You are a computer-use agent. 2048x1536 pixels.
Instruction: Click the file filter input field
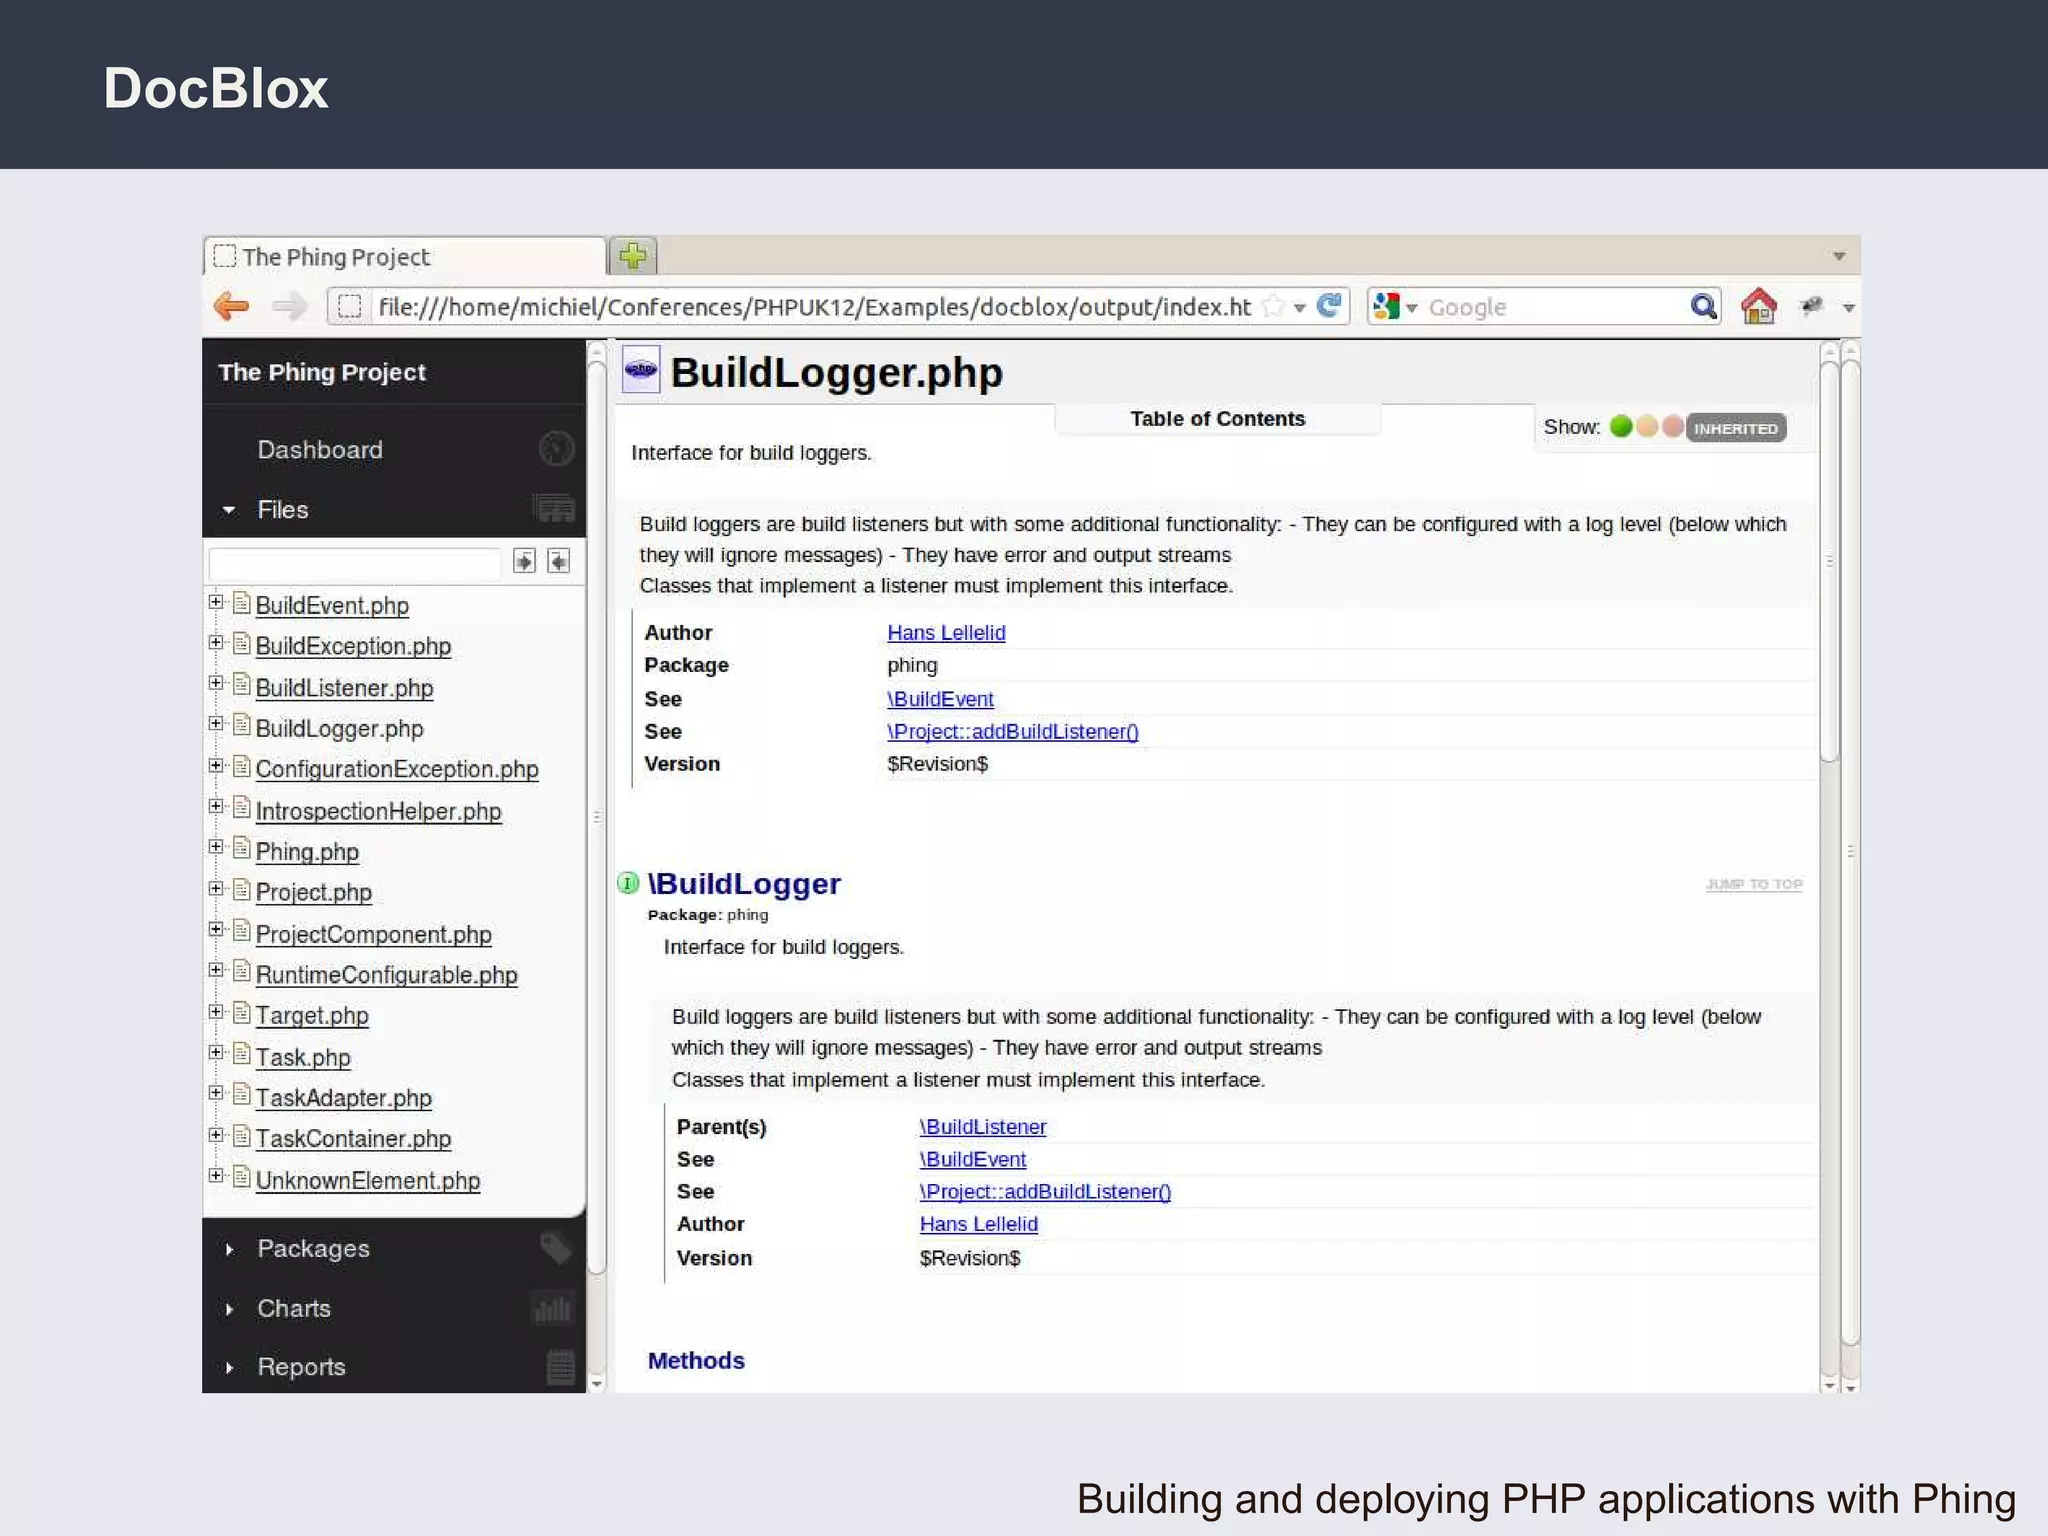[x=355, y=562]
